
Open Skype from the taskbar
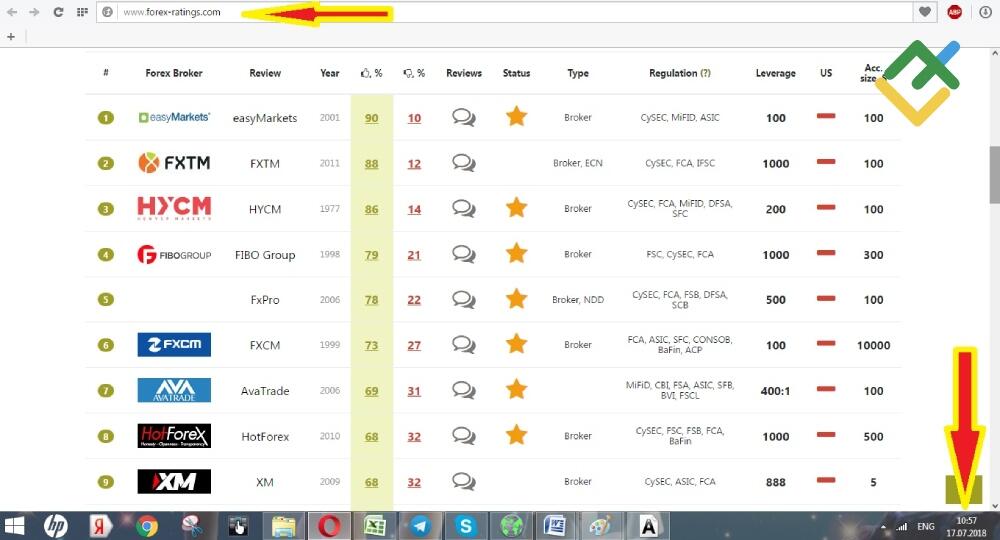[x=466, y=527]
